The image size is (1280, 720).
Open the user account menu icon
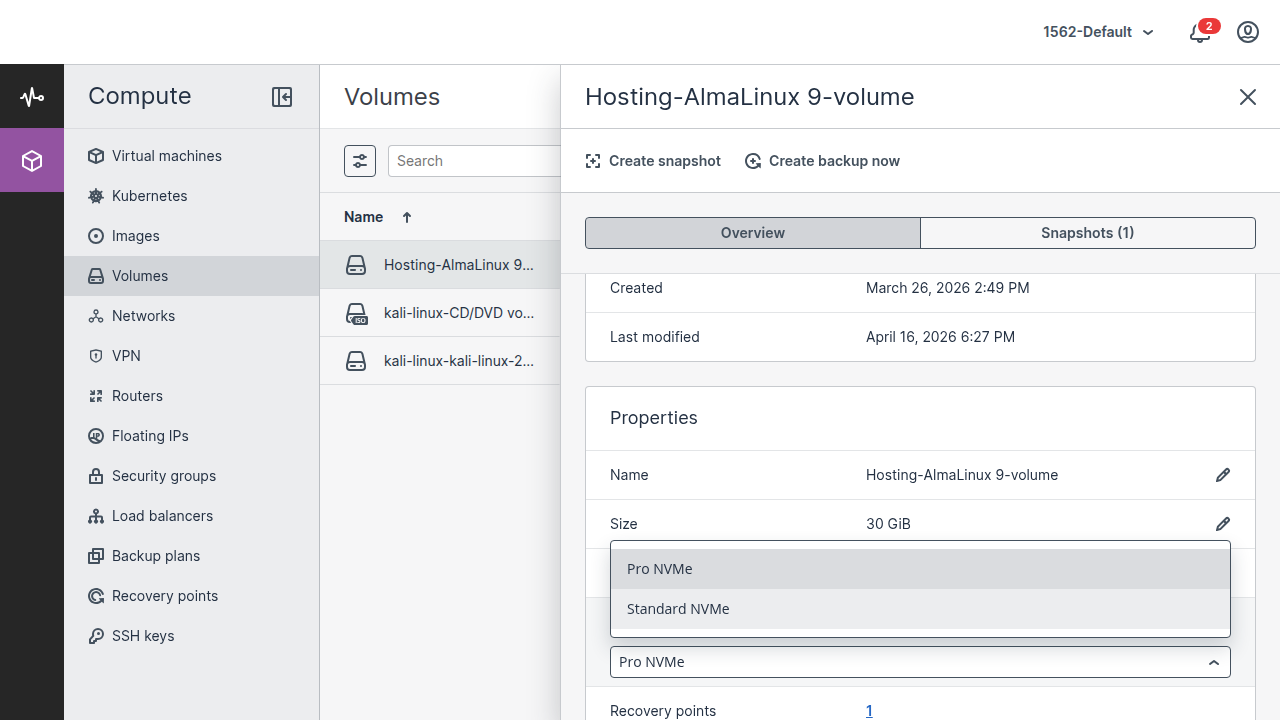(1247, 32)
